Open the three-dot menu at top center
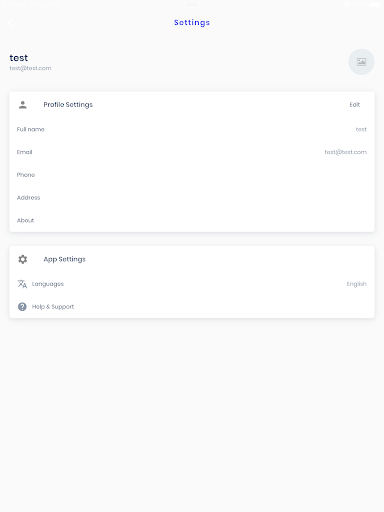The height and width of the screenshot is (512, 384). 192,5
